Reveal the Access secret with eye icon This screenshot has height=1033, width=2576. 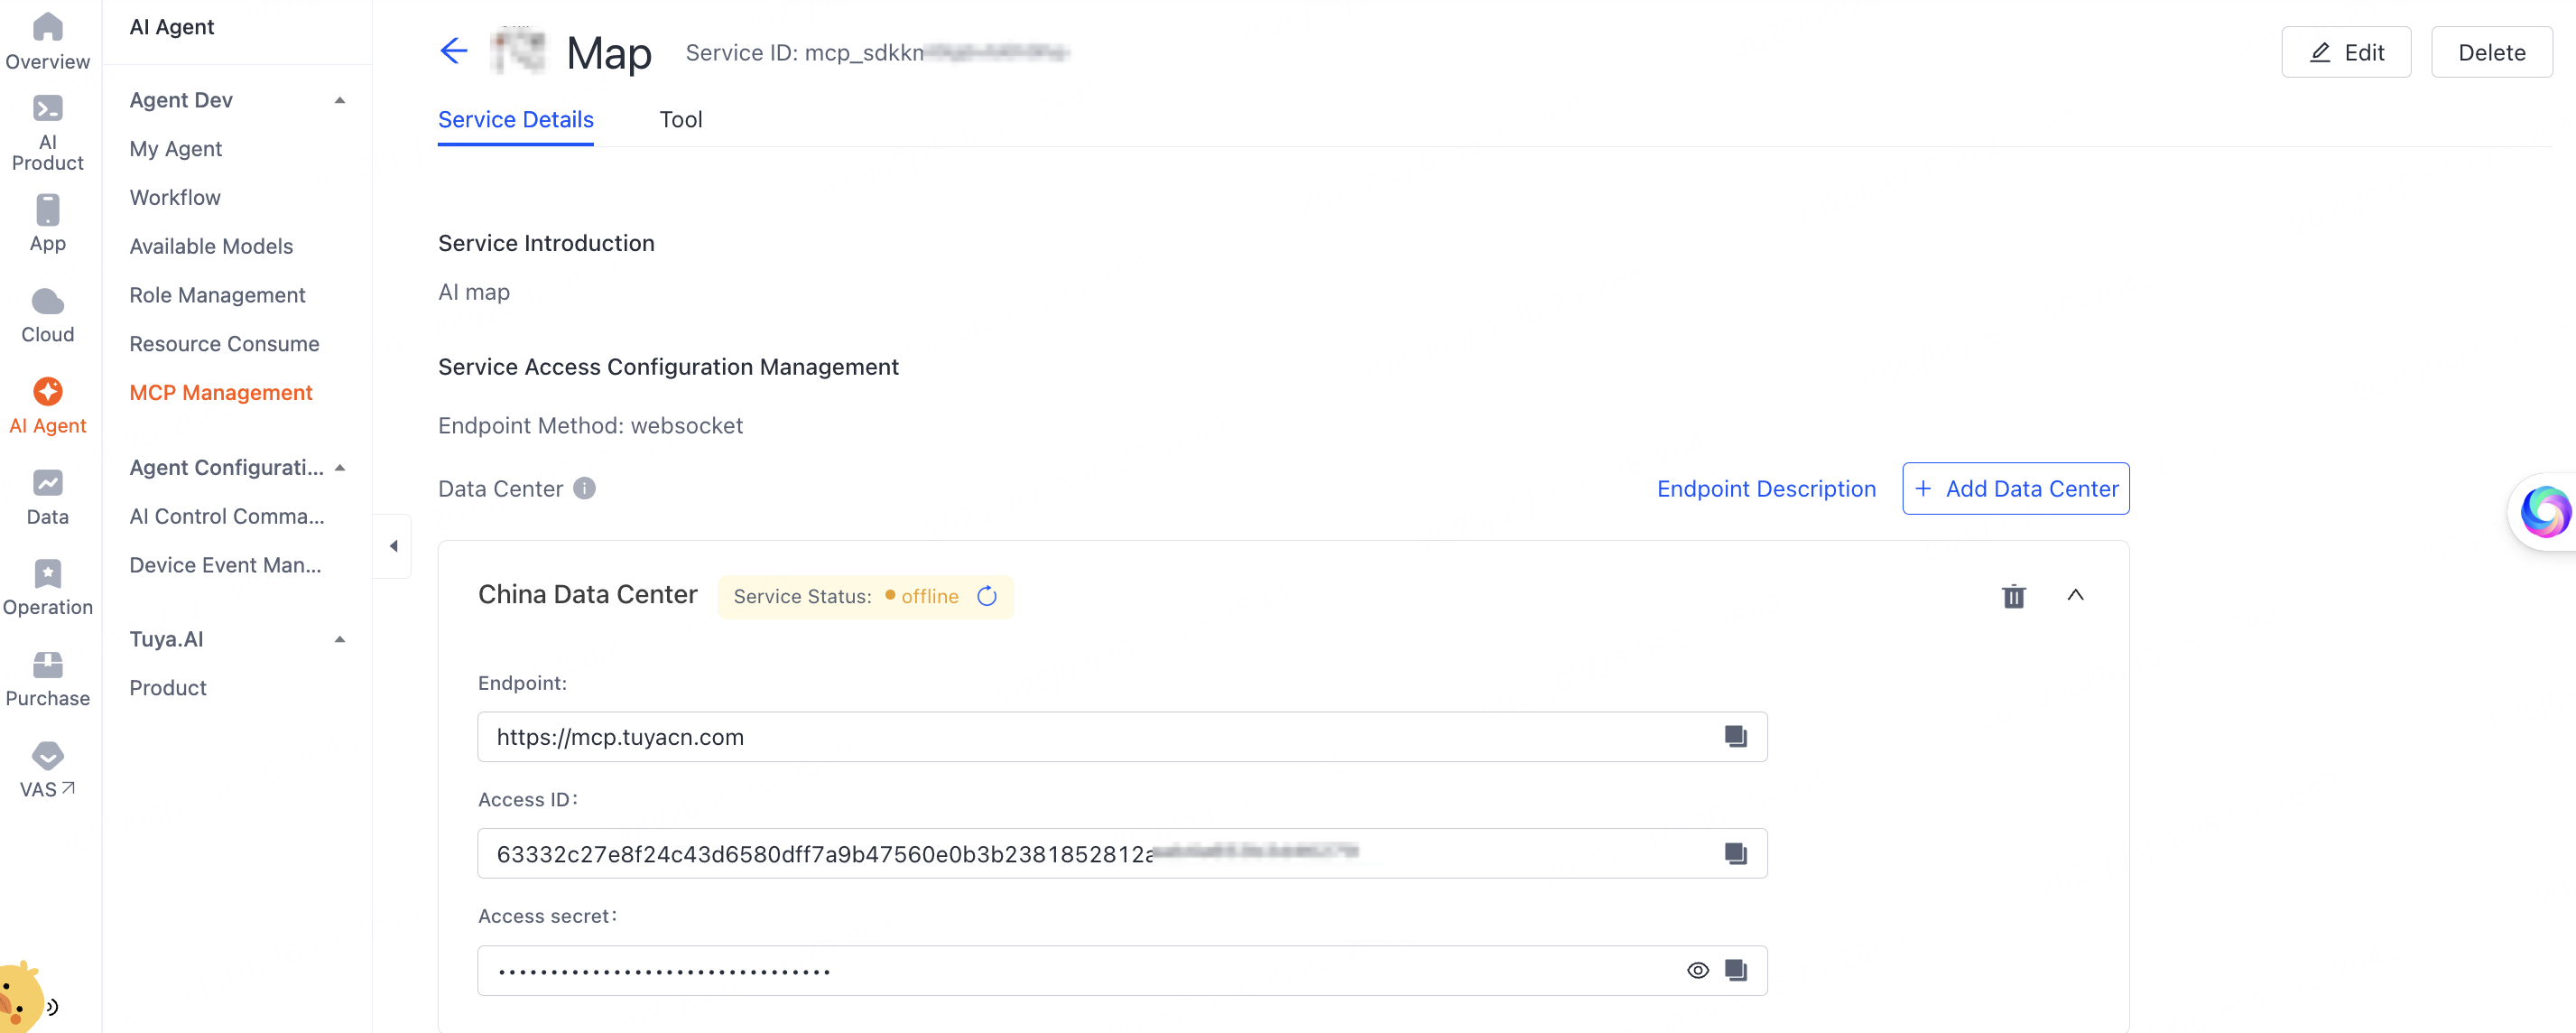pos(1698,970)
